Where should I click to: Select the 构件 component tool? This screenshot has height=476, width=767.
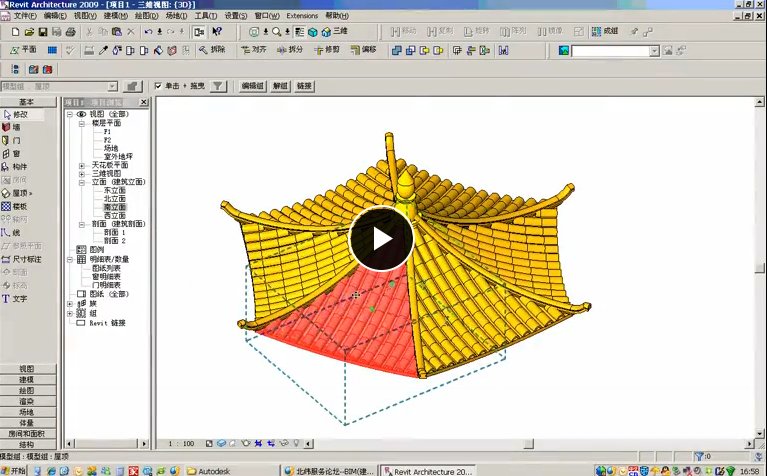pos(15,167)
